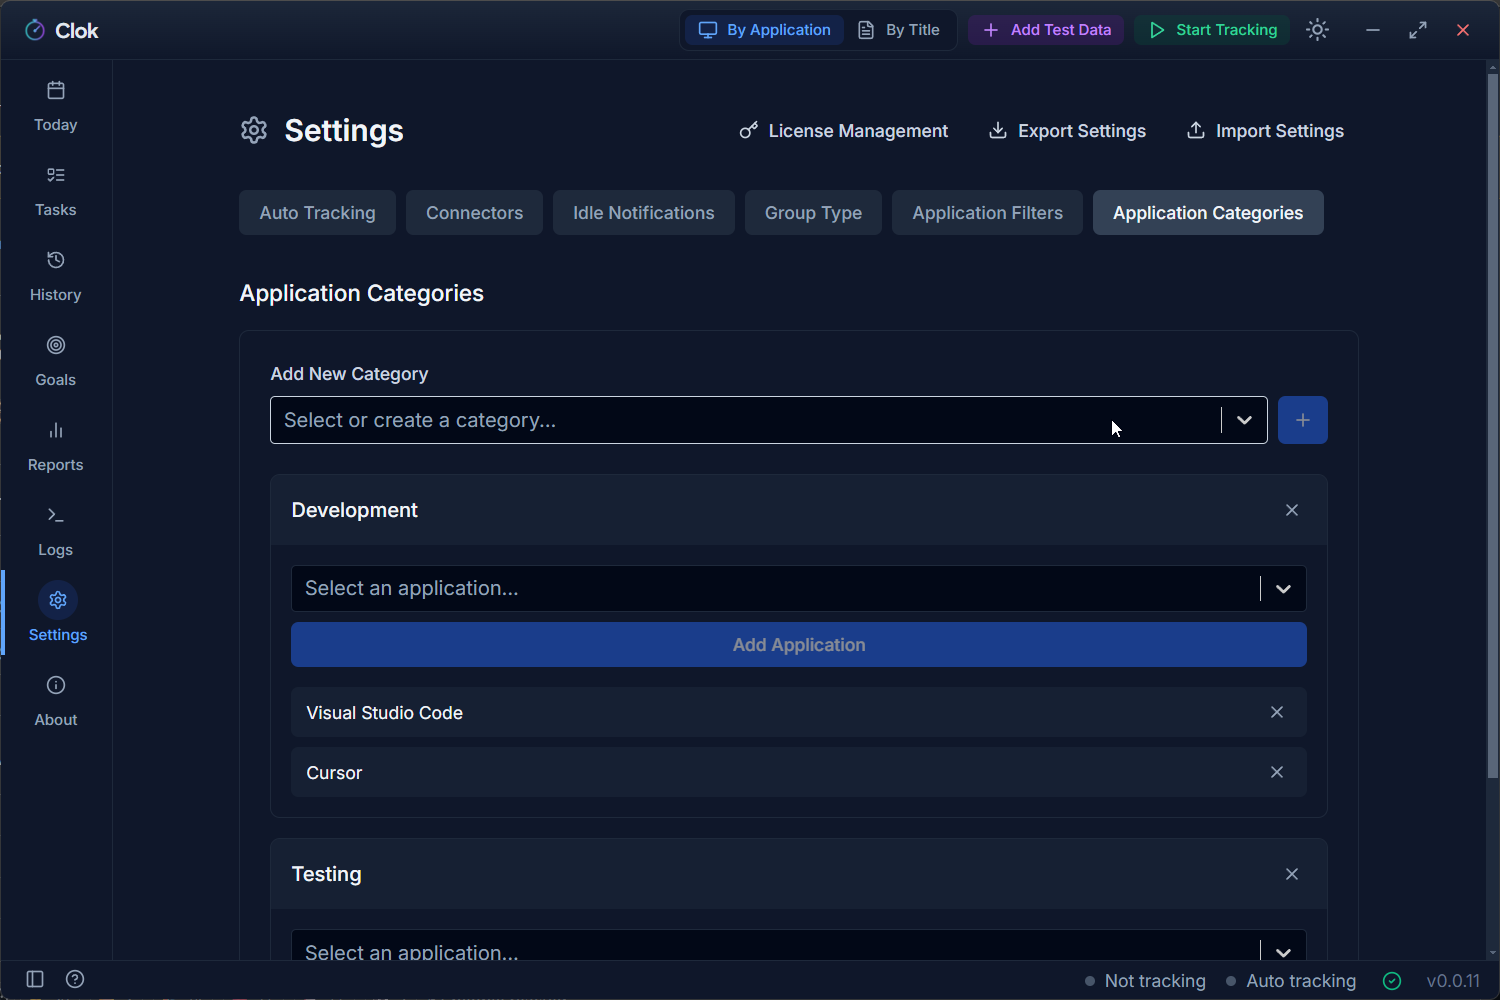Open the help question mark icon
Viewport: 1500px width, 1000px height.
point(75,979)
